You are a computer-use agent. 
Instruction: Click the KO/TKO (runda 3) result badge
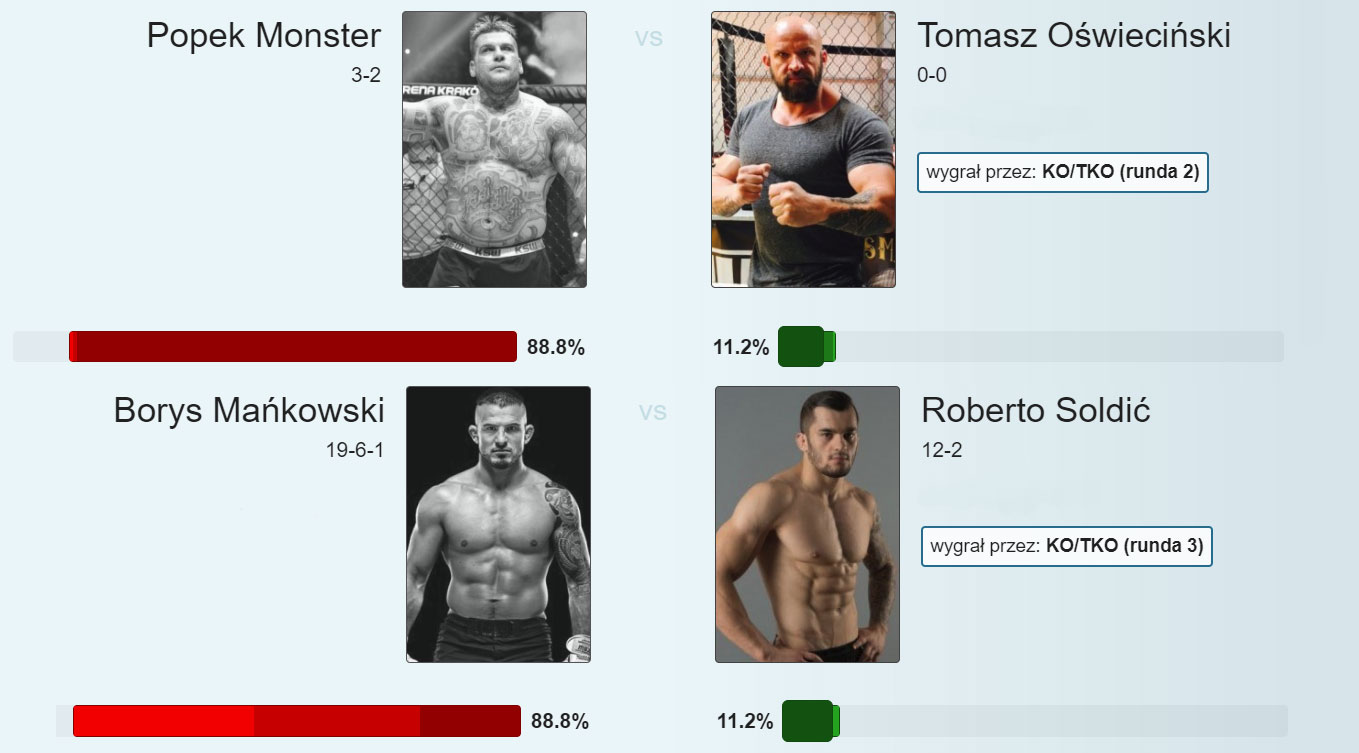[x=1067, y=546]
